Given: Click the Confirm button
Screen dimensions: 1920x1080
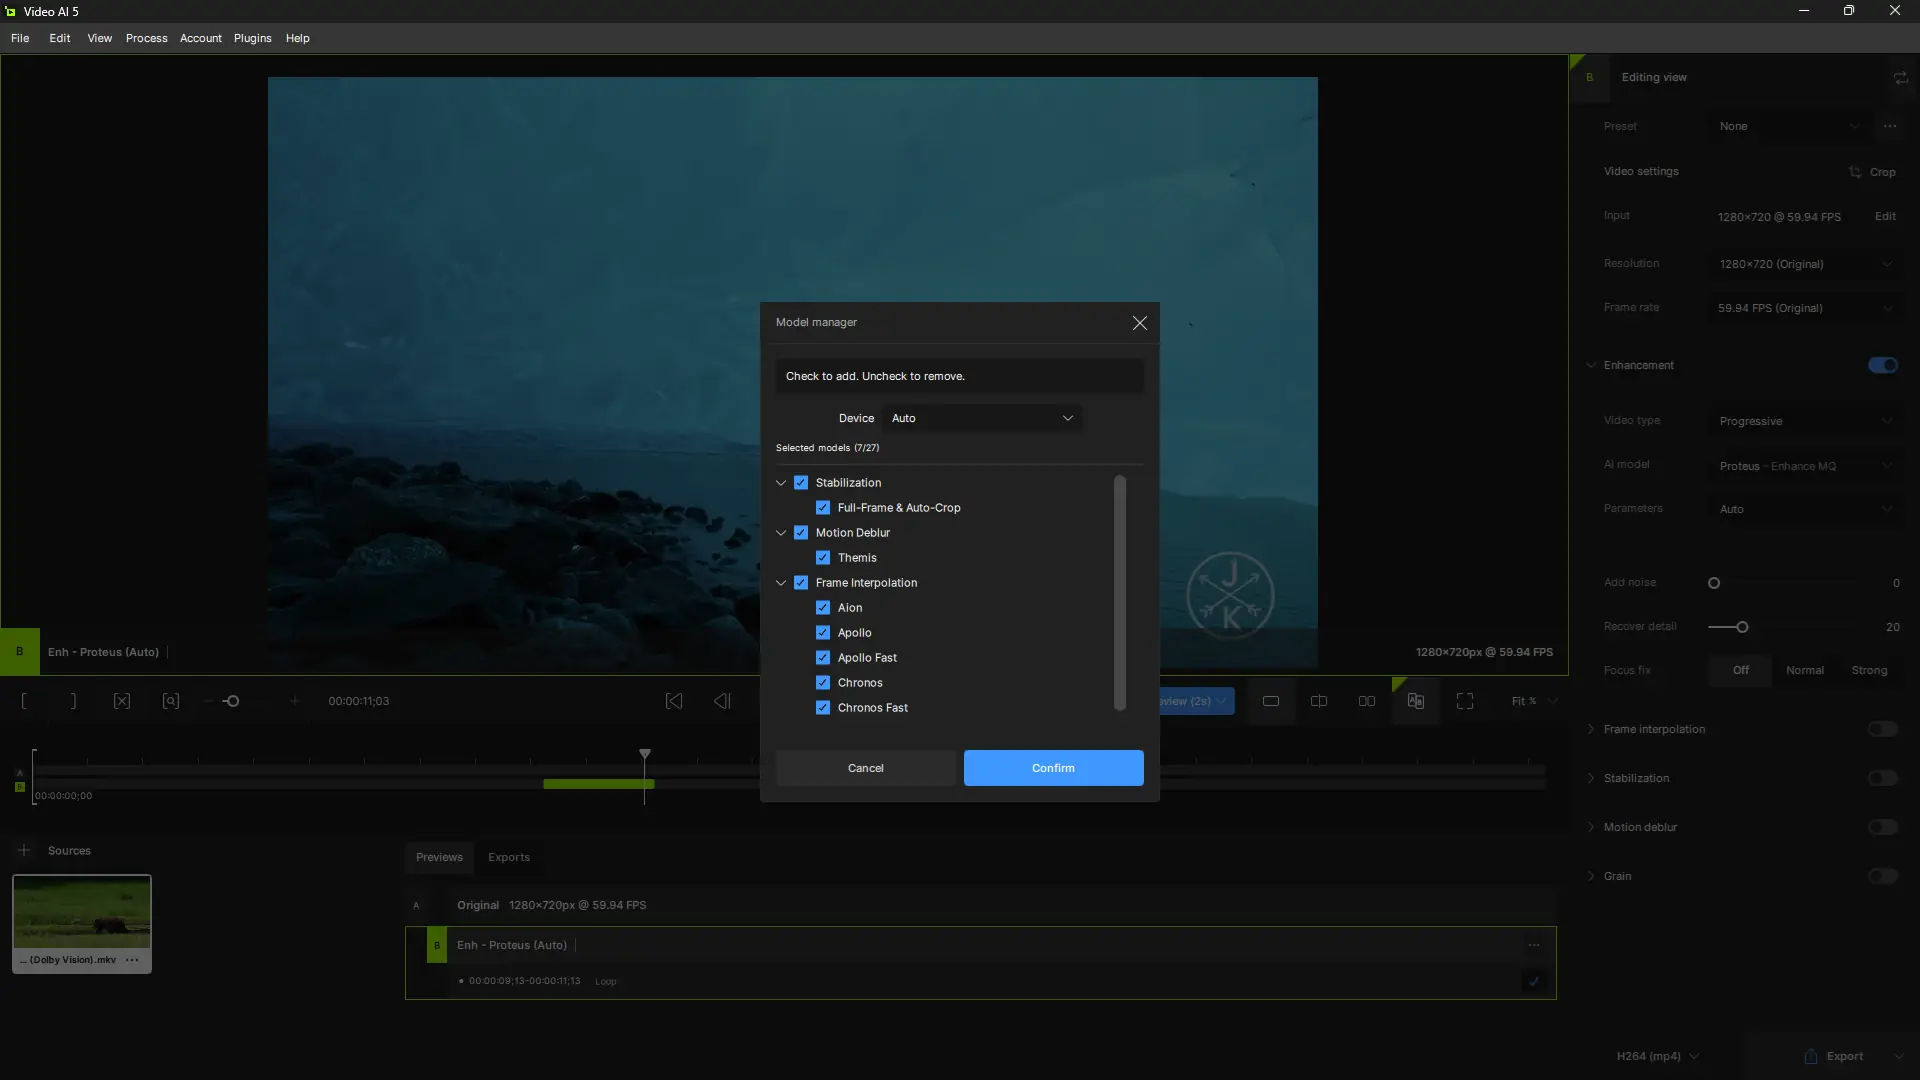Looking at the screenshot, I should 1053,768.
